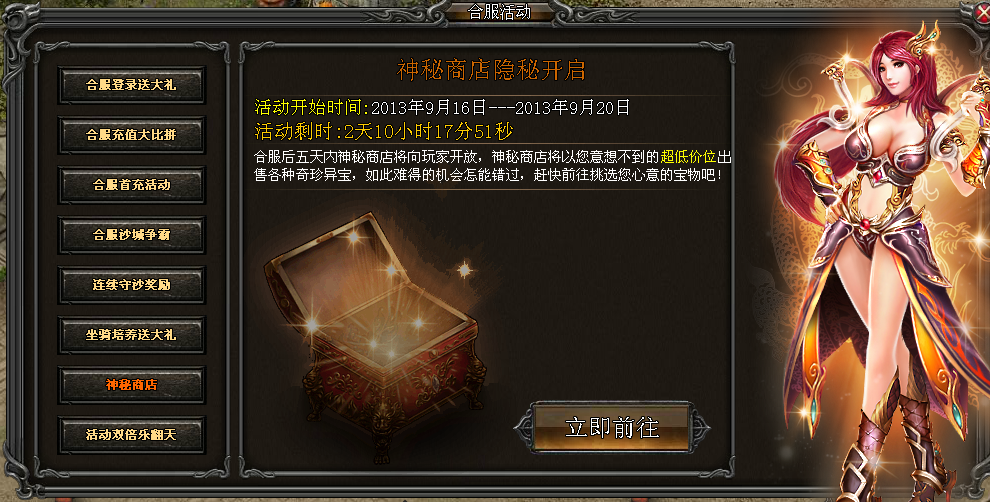Click the sparkle star beside the chest
The width and height of the screenshot is (990, 502).
pyautogui.click(x=465, y=270)
